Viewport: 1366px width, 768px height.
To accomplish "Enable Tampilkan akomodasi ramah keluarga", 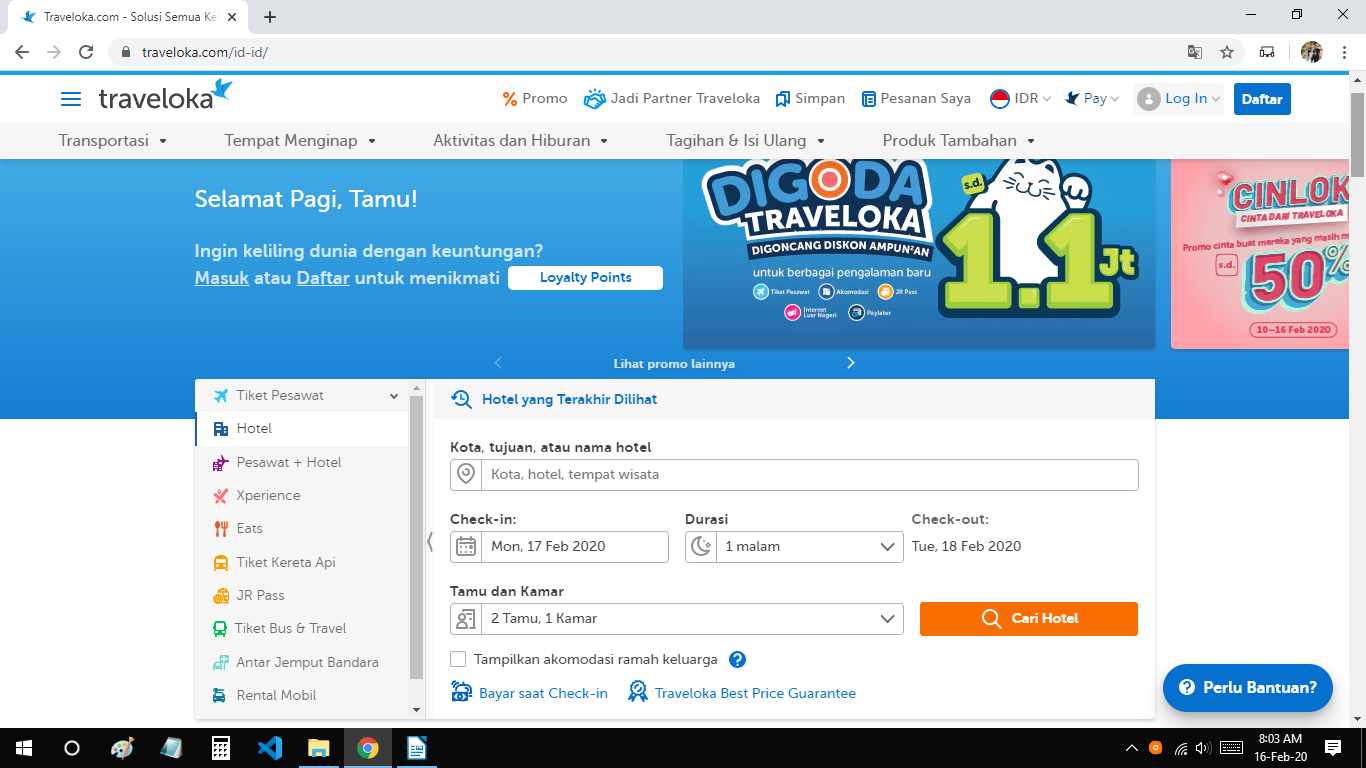I will [458, 659].
